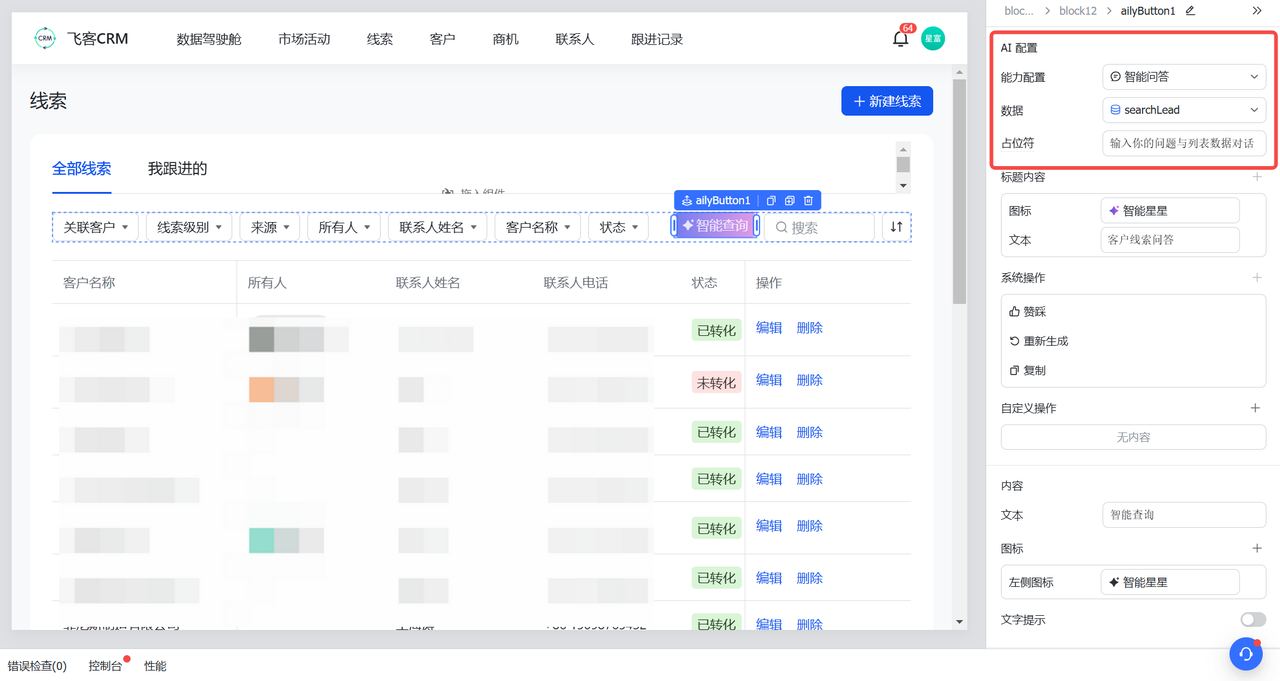Click the delete icon on ailyButton1 toolbar

click(808, 201)
